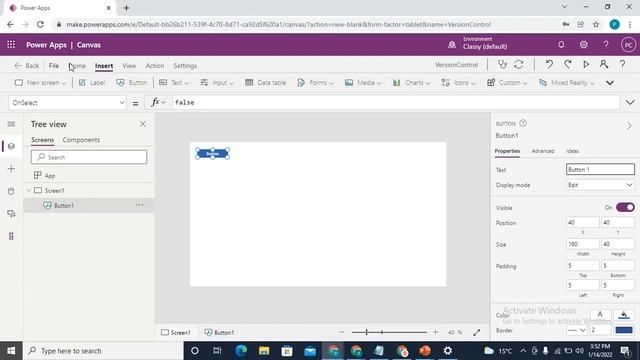This screenshot has width=640, height=360.
Task: Open Windows Start menu
Action: pos(11,351)
